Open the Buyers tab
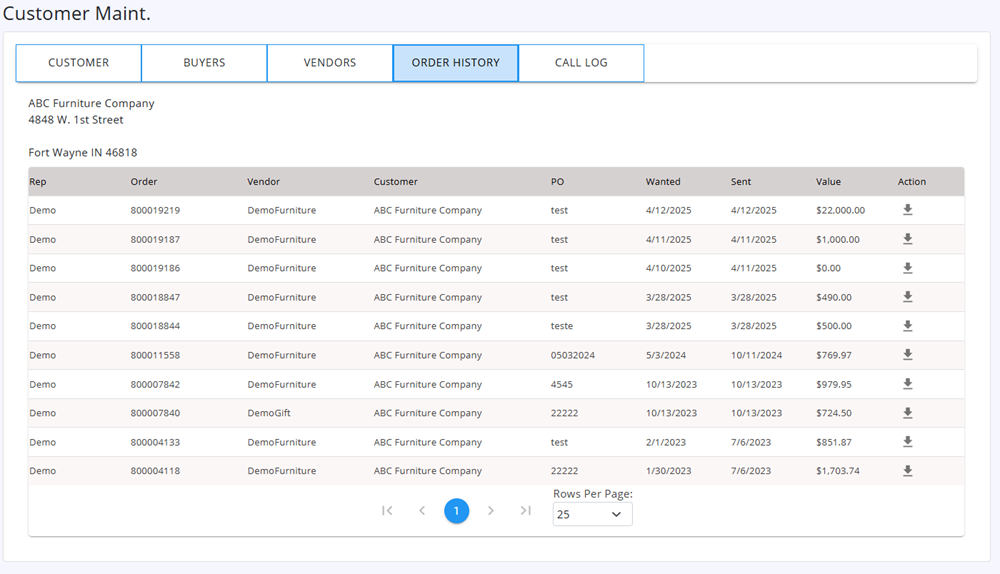This screenshot has width=1000, height=574. (204, 63)
